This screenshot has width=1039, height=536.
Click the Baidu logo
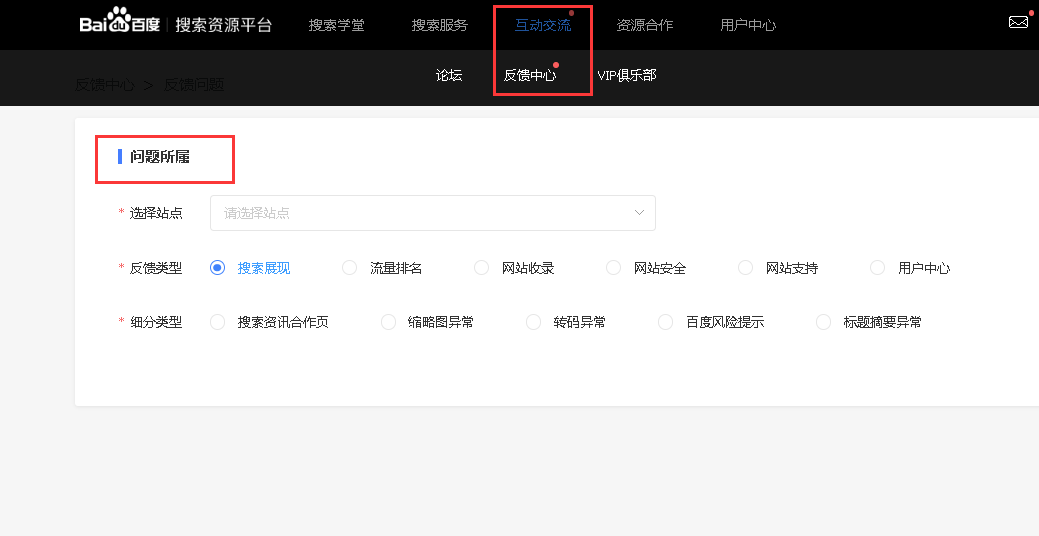[120, 21]
